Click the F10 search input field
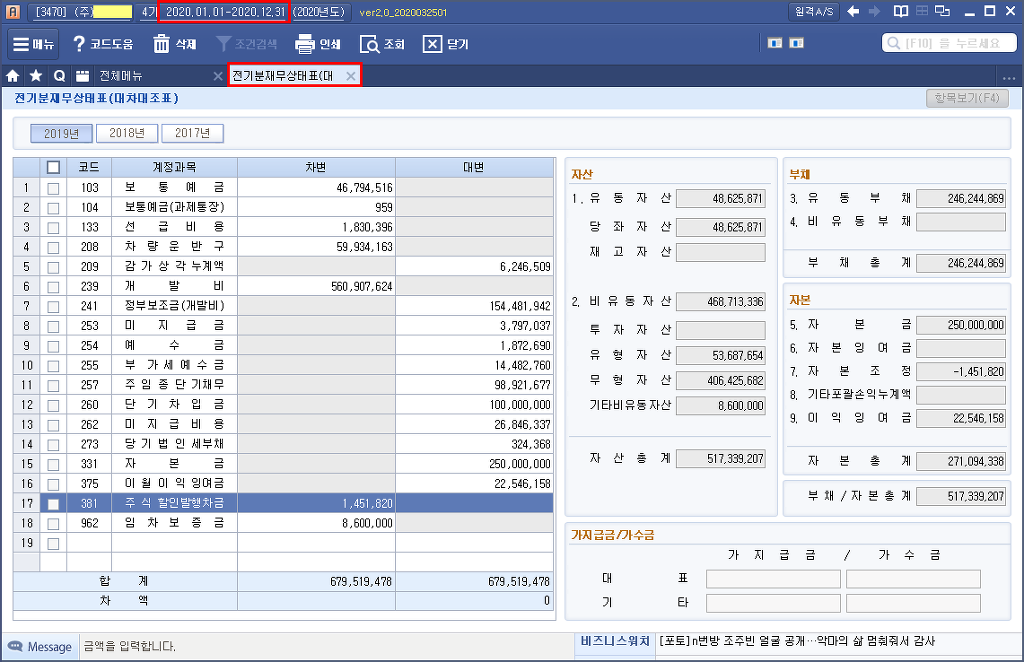Image resolution: width=1024 pixels, height=662 pixels. click(952, 44)
